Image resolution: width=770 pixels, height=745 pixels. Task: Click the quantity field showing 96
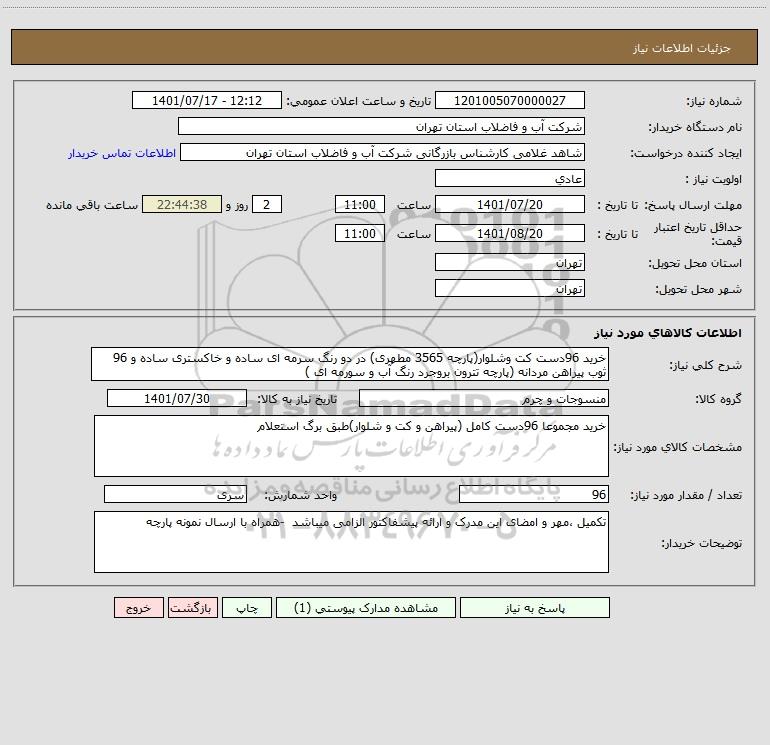pos(534,495)
